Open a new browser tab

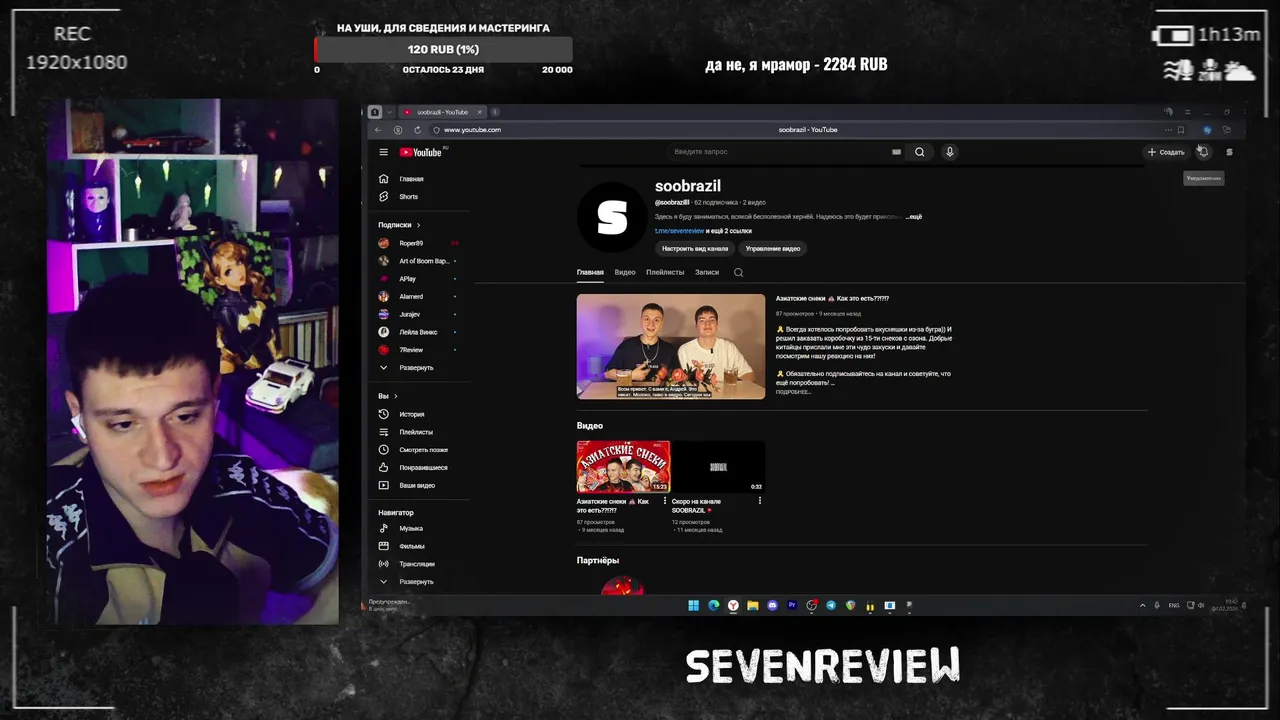pyautogui.click(x=495, y=112)
